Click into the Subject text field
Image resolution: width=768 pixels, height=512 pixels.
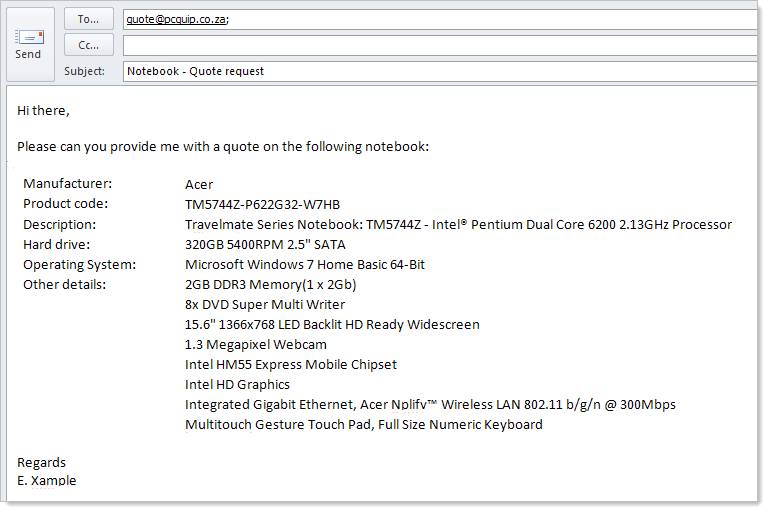(440, 71)
